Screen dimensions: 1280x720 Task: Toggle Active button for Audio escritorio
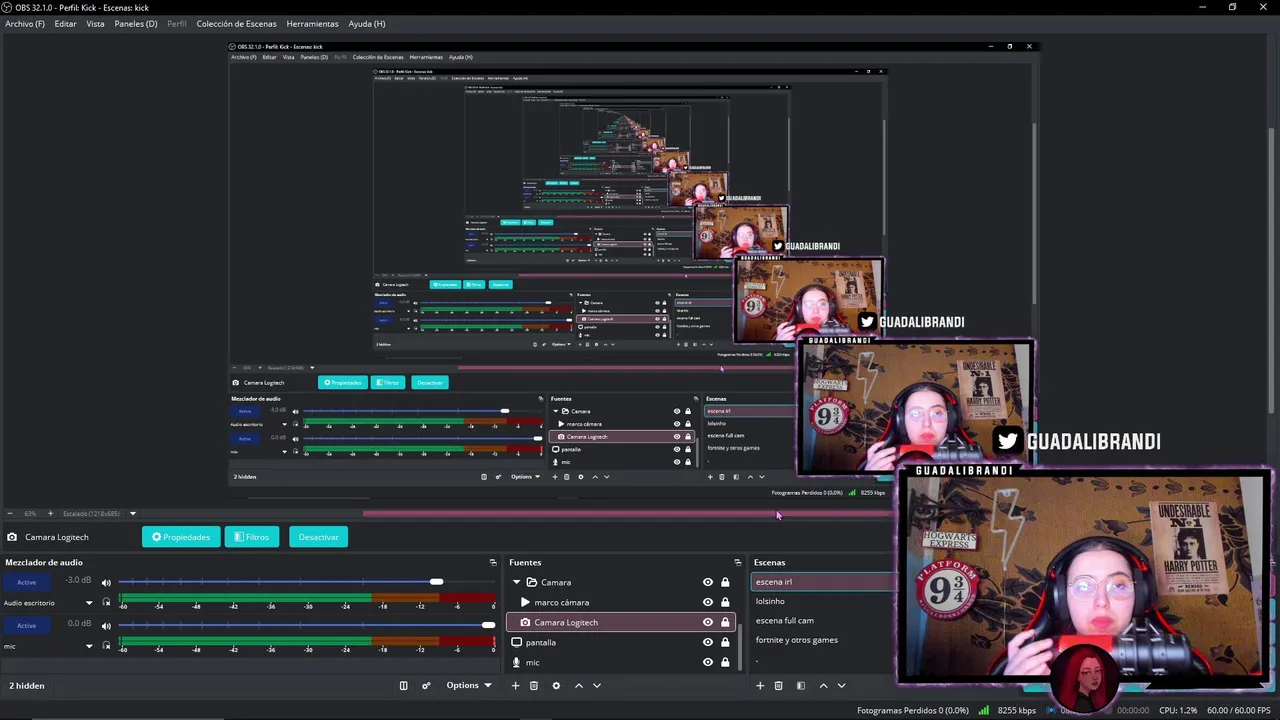(27, 582)
